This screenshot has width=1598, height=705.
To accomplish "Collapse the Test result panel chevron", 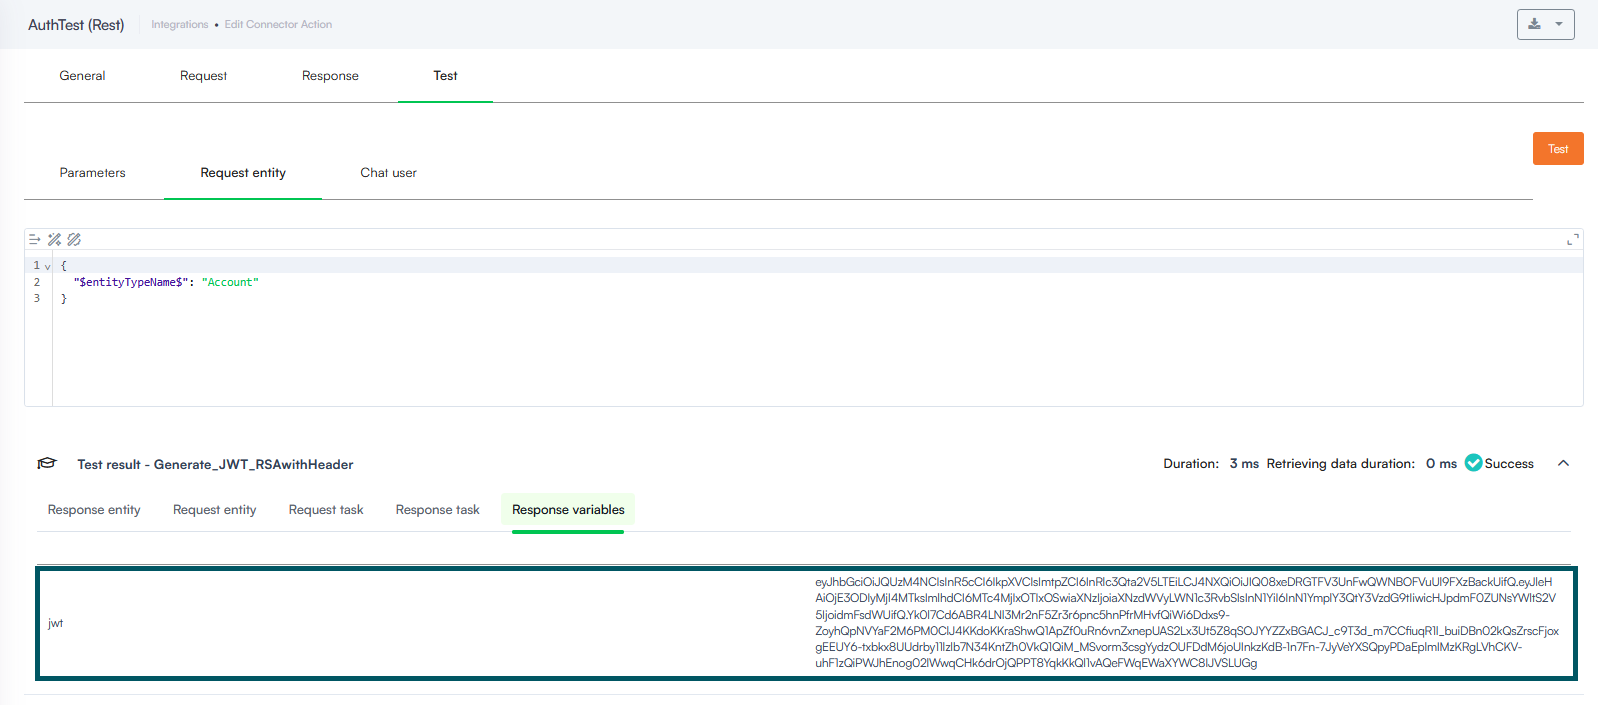I will coord(1564,463).
